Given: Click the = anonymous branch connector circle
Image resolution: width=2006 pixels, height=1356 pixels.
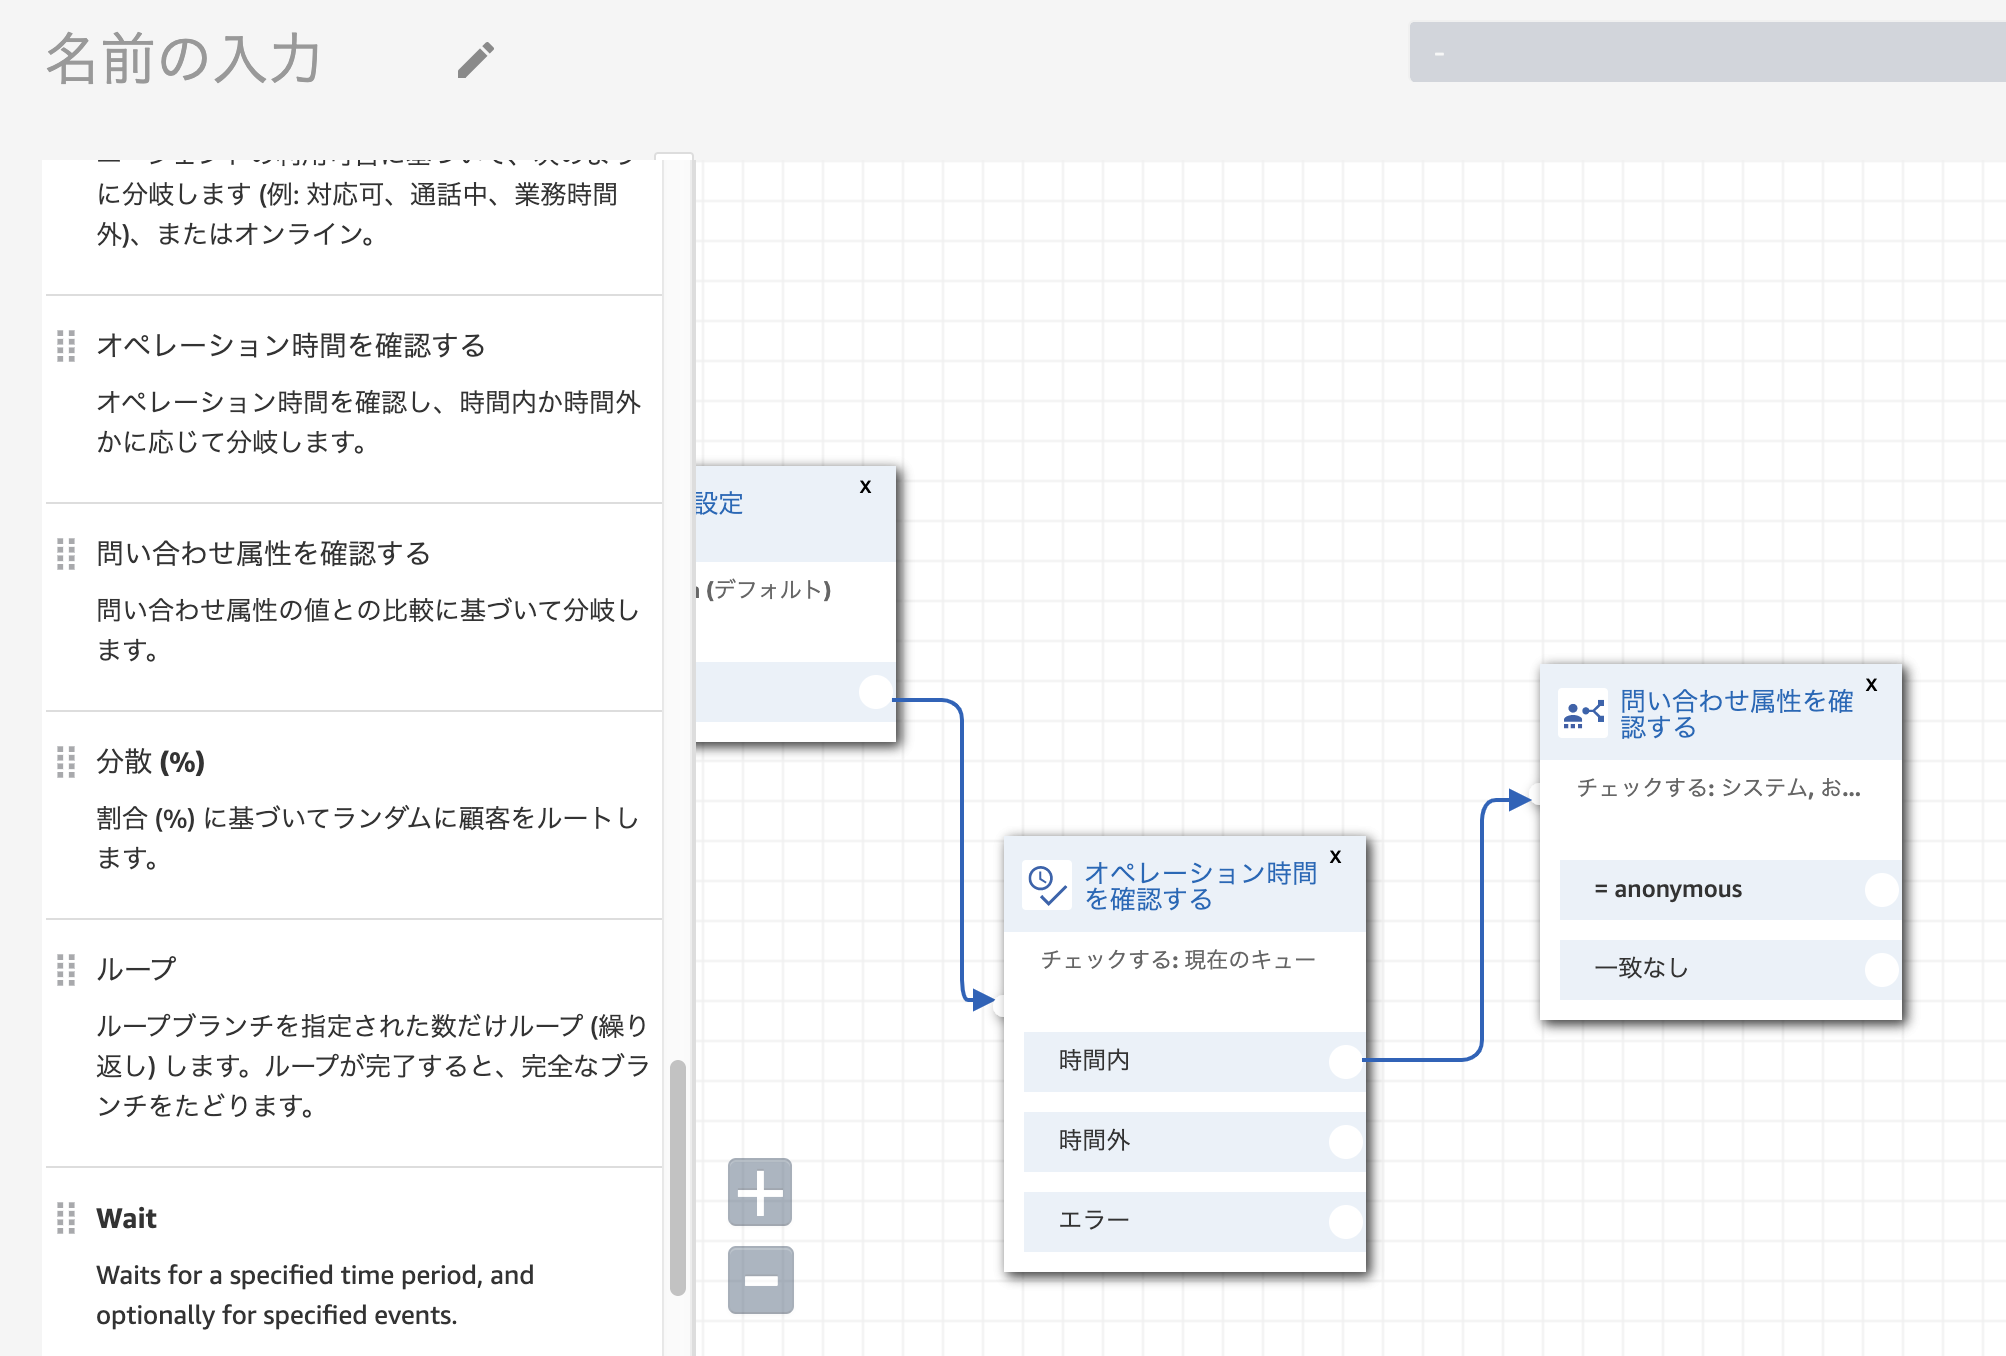Looking at the screenshot, I should [x=1882, y=889].
